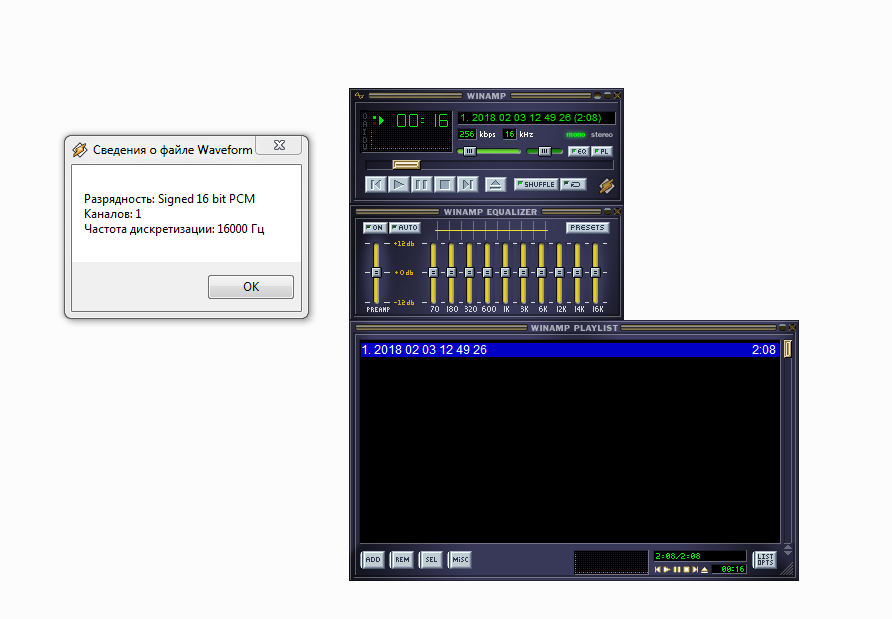Image resolution: width=892 pixels, height=619 pixels.
Task: Go to previous track in Winamp main window
Action: [x=375, y=184]
